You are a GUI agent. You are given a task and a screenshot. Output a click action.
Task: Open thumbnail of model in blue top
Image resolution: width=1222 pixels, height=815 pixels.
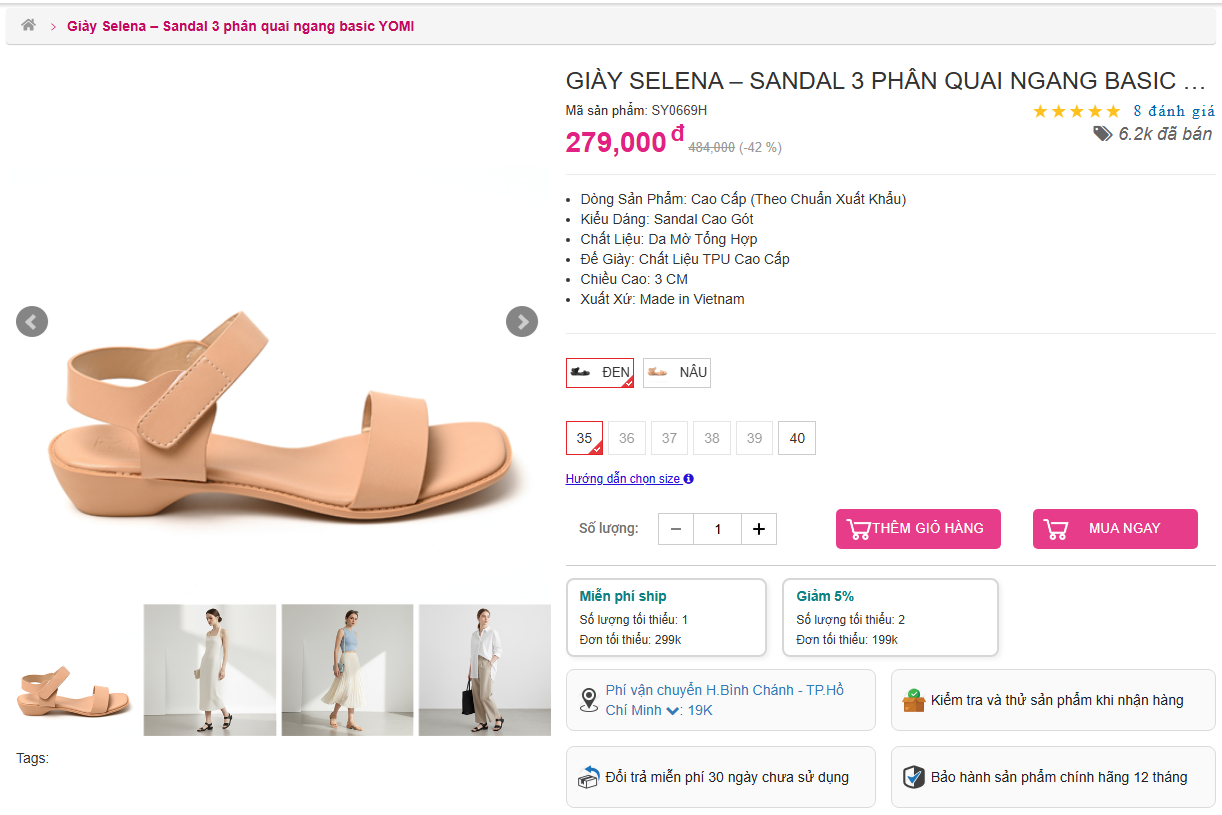coord(347,670)
